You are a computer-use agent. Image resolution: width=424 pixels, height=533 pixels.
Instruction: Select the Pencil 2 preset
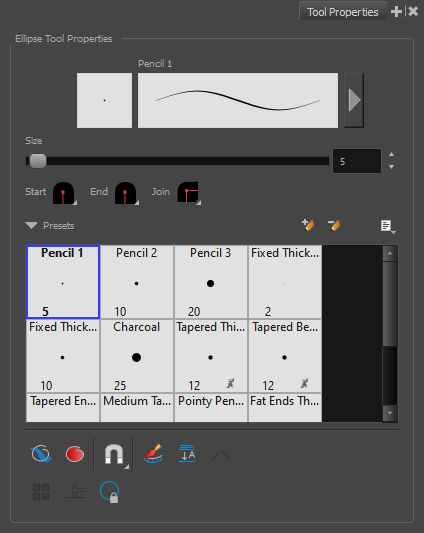[x=137, y=282]
